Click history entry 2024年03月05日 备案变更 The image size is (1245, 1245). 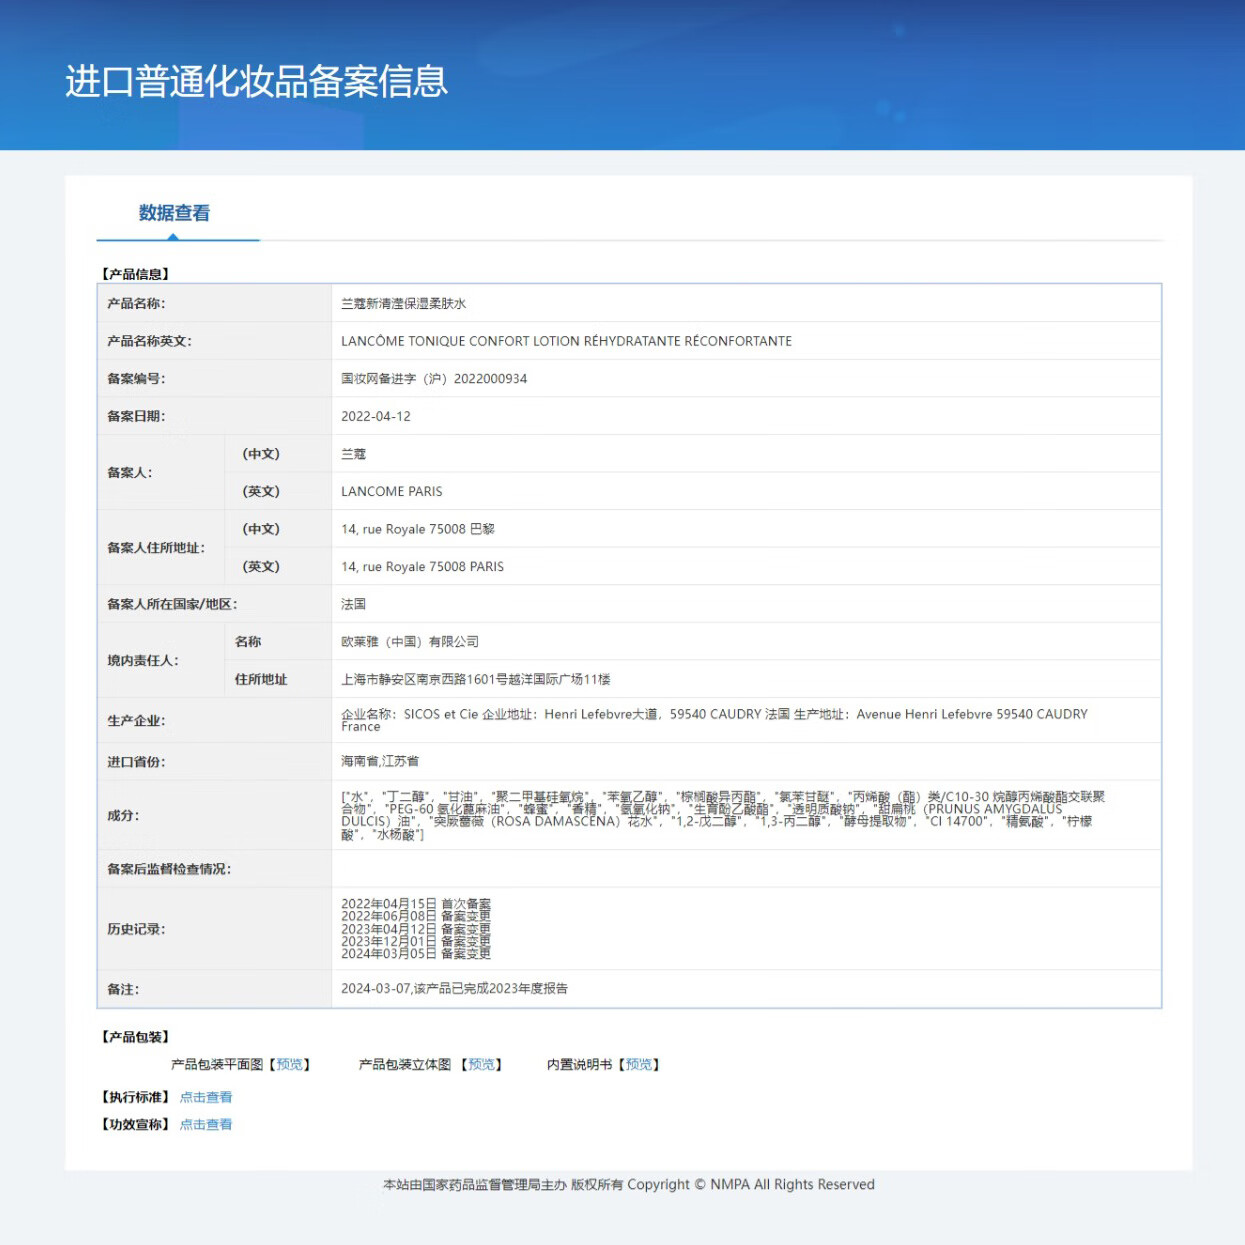(x=416, y=954)
